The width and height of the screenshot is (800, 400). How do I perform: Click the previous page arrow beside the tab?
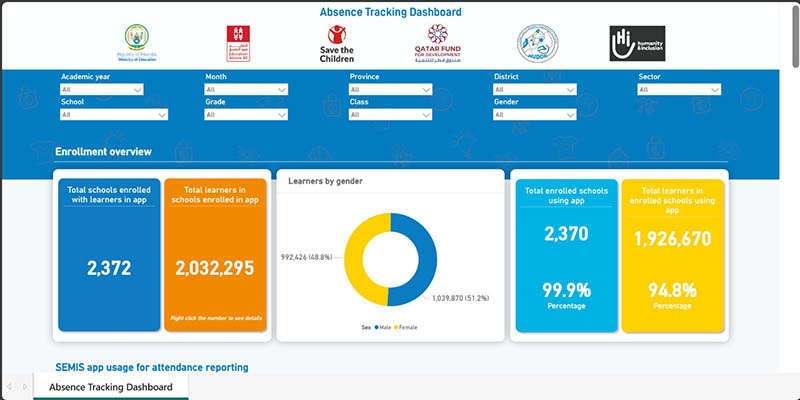(x=9, y=387)
